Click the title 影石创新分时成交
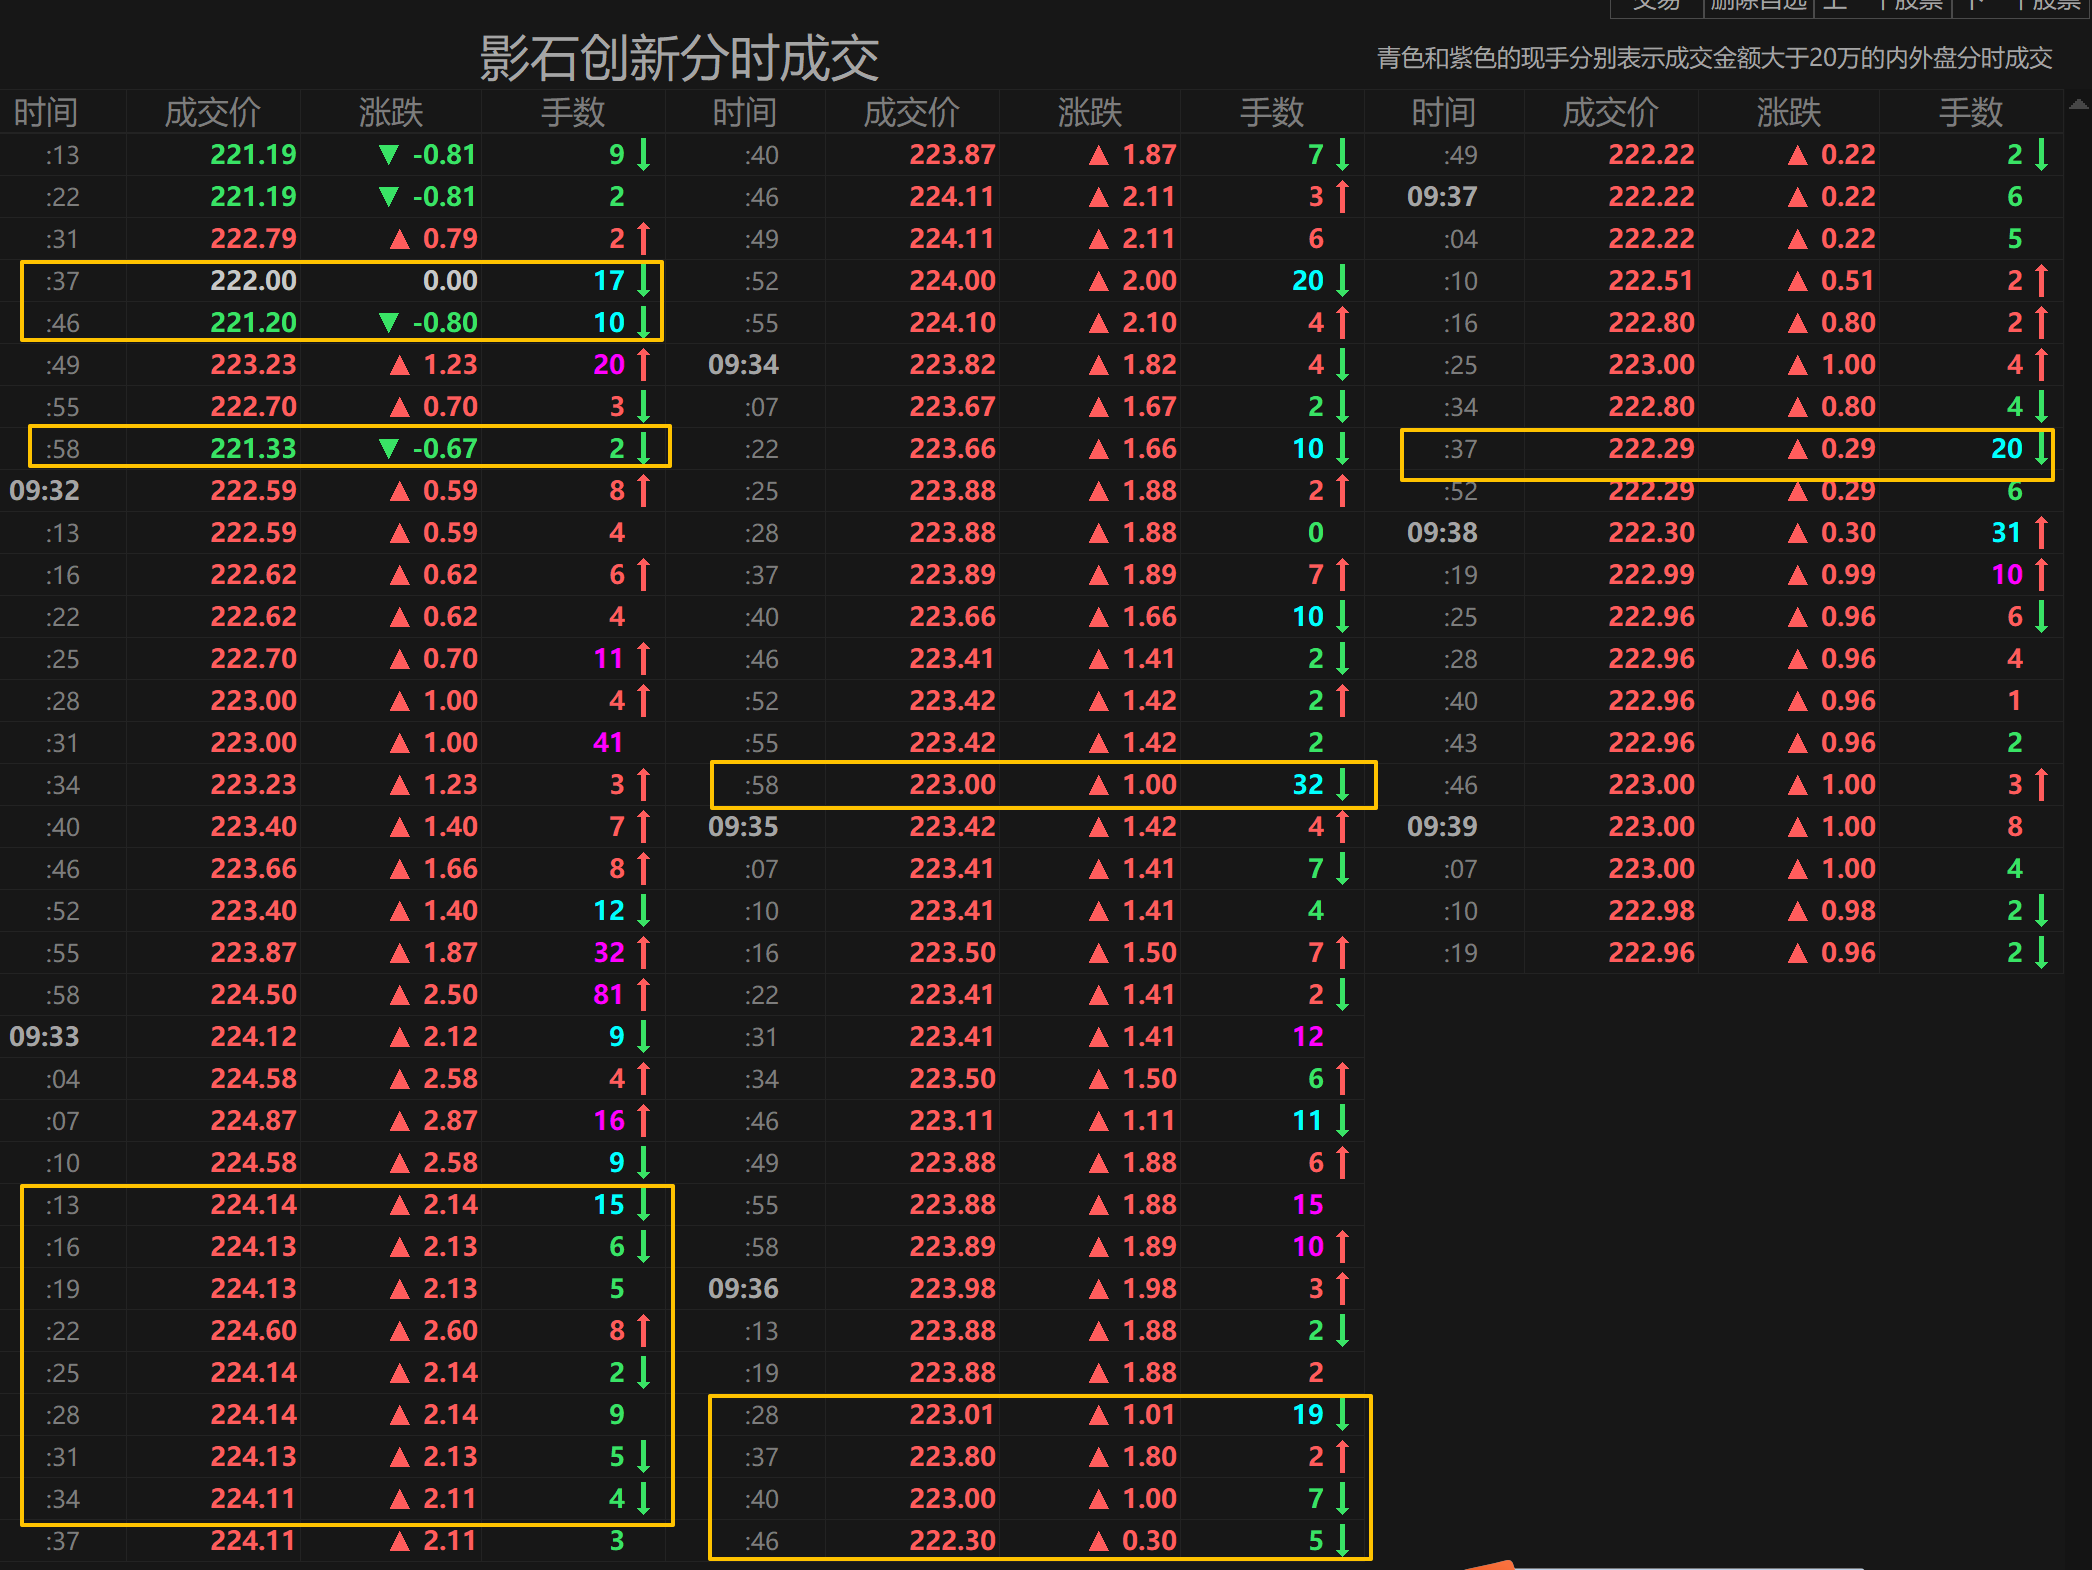 click(x=678, y=58)
